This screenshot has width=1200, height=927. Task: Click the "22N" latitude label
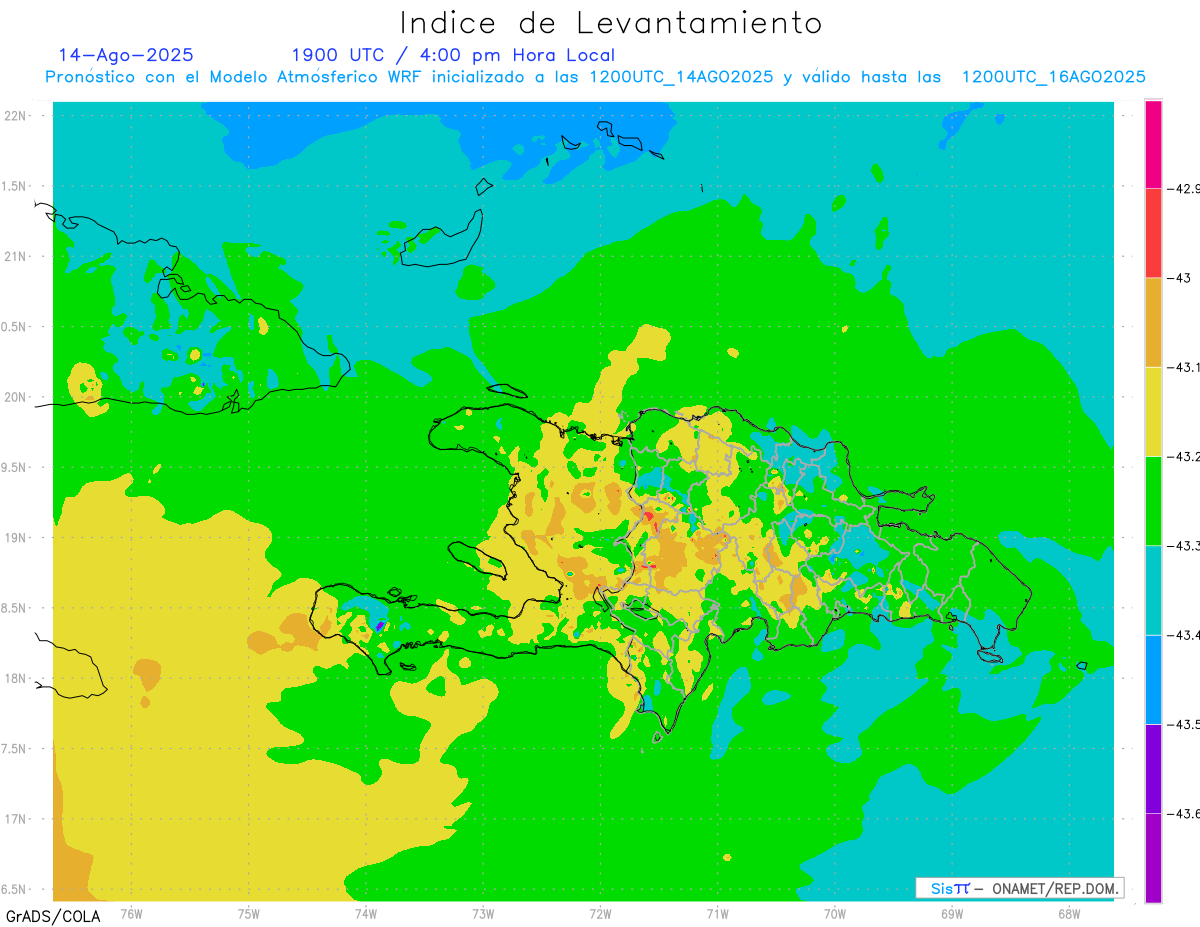[x=16, y=115]
